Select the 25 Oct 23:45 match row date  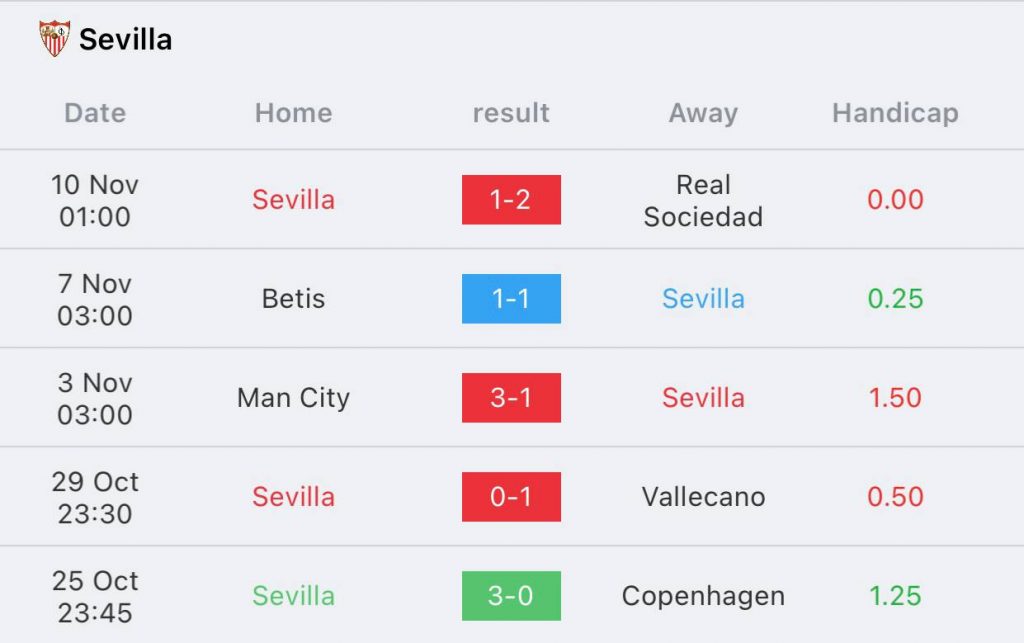(x=95, y=596)
